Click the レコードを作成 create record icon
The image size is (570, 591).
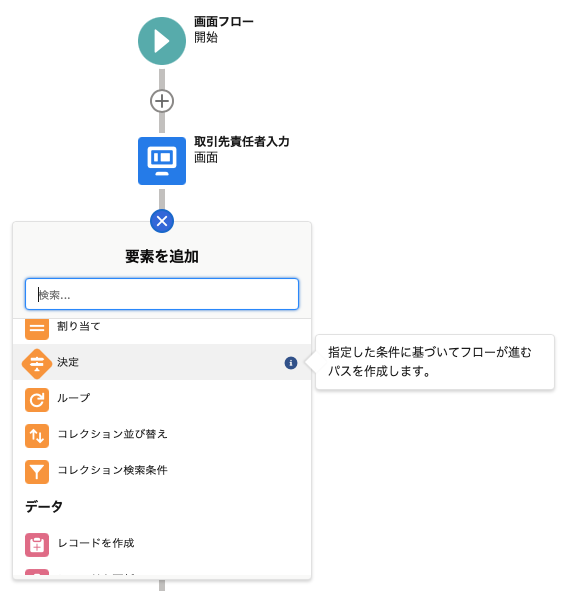click(37, 545)
